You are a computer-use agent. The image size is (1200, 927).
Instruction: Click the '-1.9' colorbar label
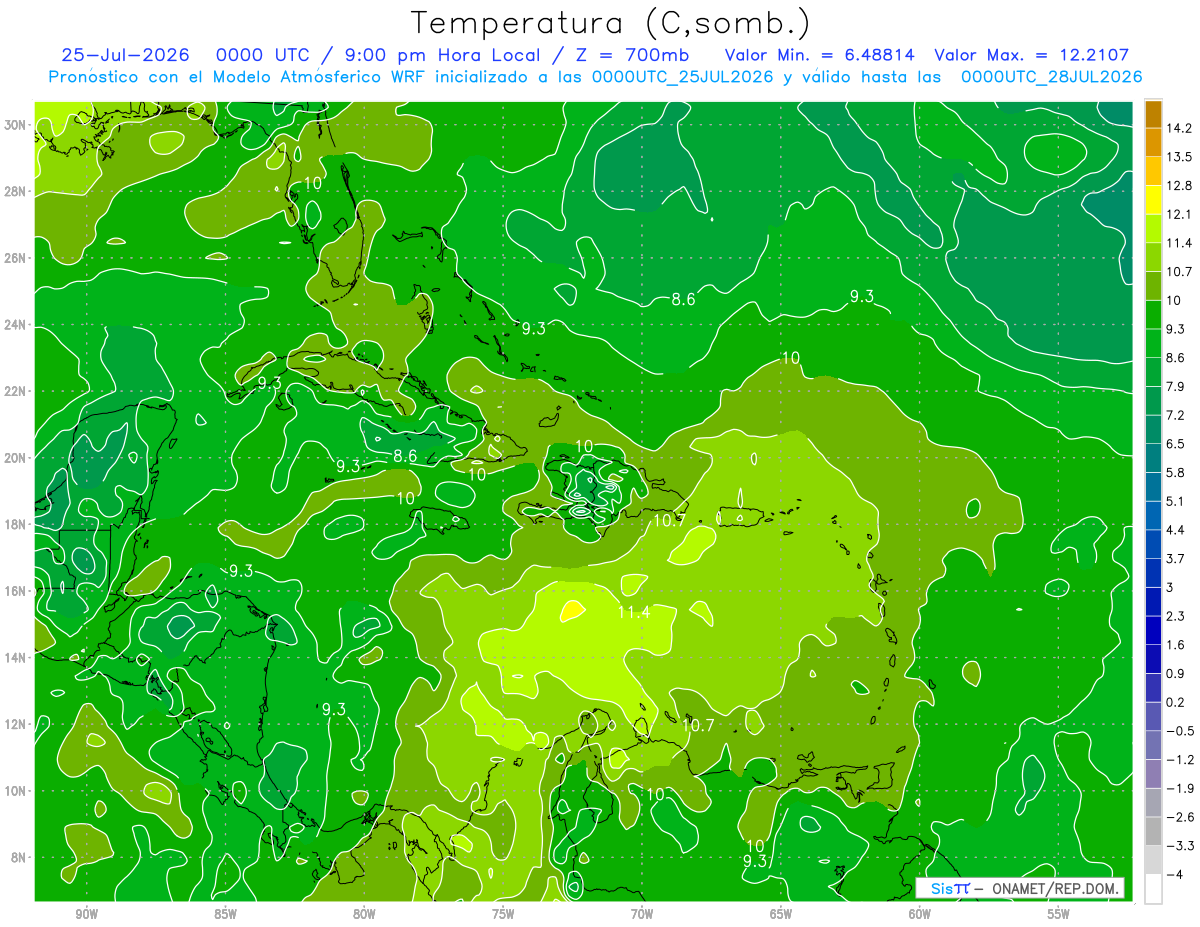point(1179,788)
